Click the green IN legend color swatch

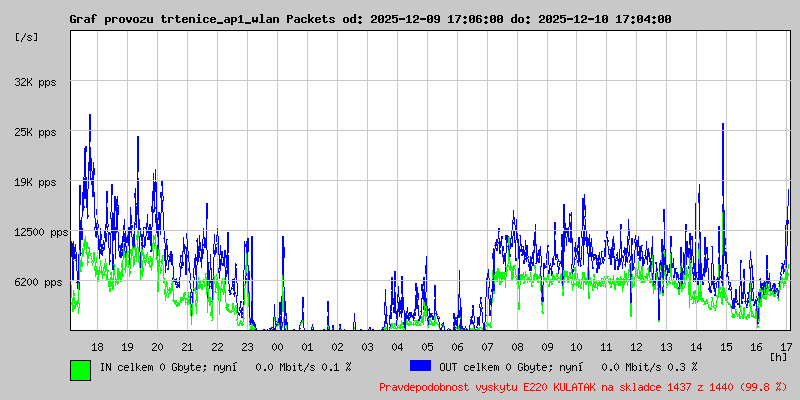(81, 370)
